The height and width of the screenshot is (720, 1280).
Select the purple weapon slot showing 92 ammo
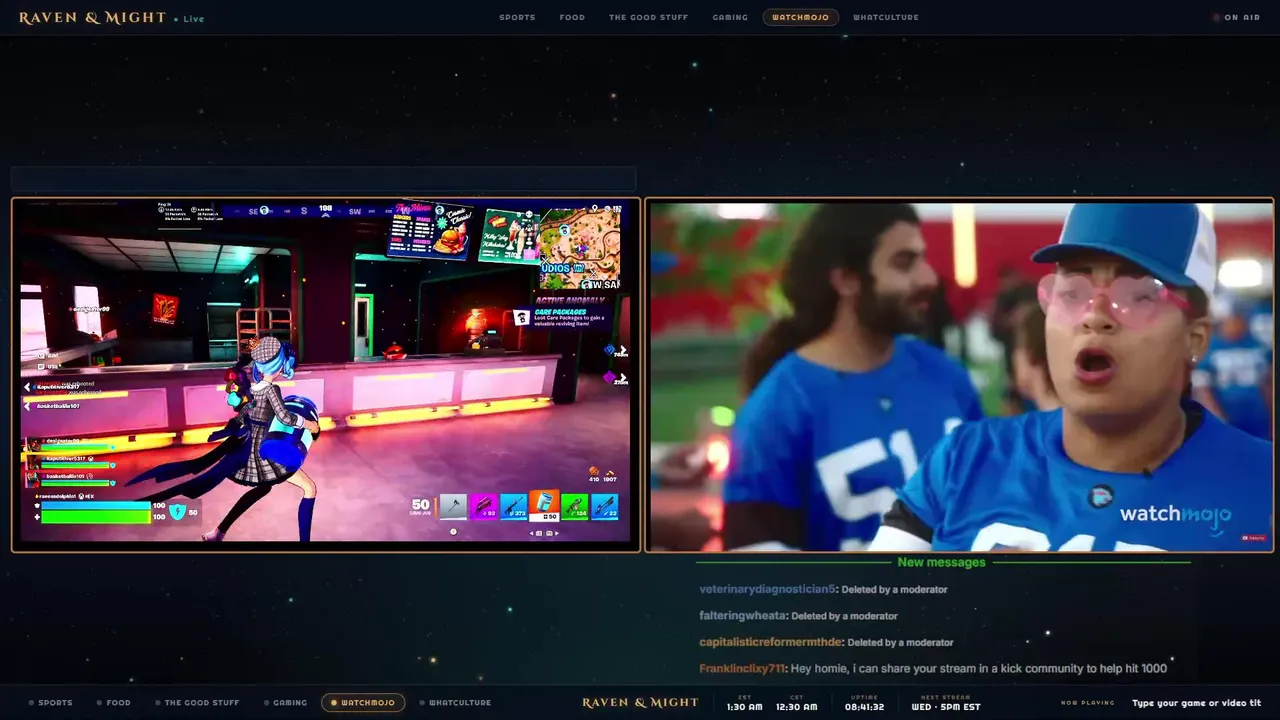tap(484, 506)
